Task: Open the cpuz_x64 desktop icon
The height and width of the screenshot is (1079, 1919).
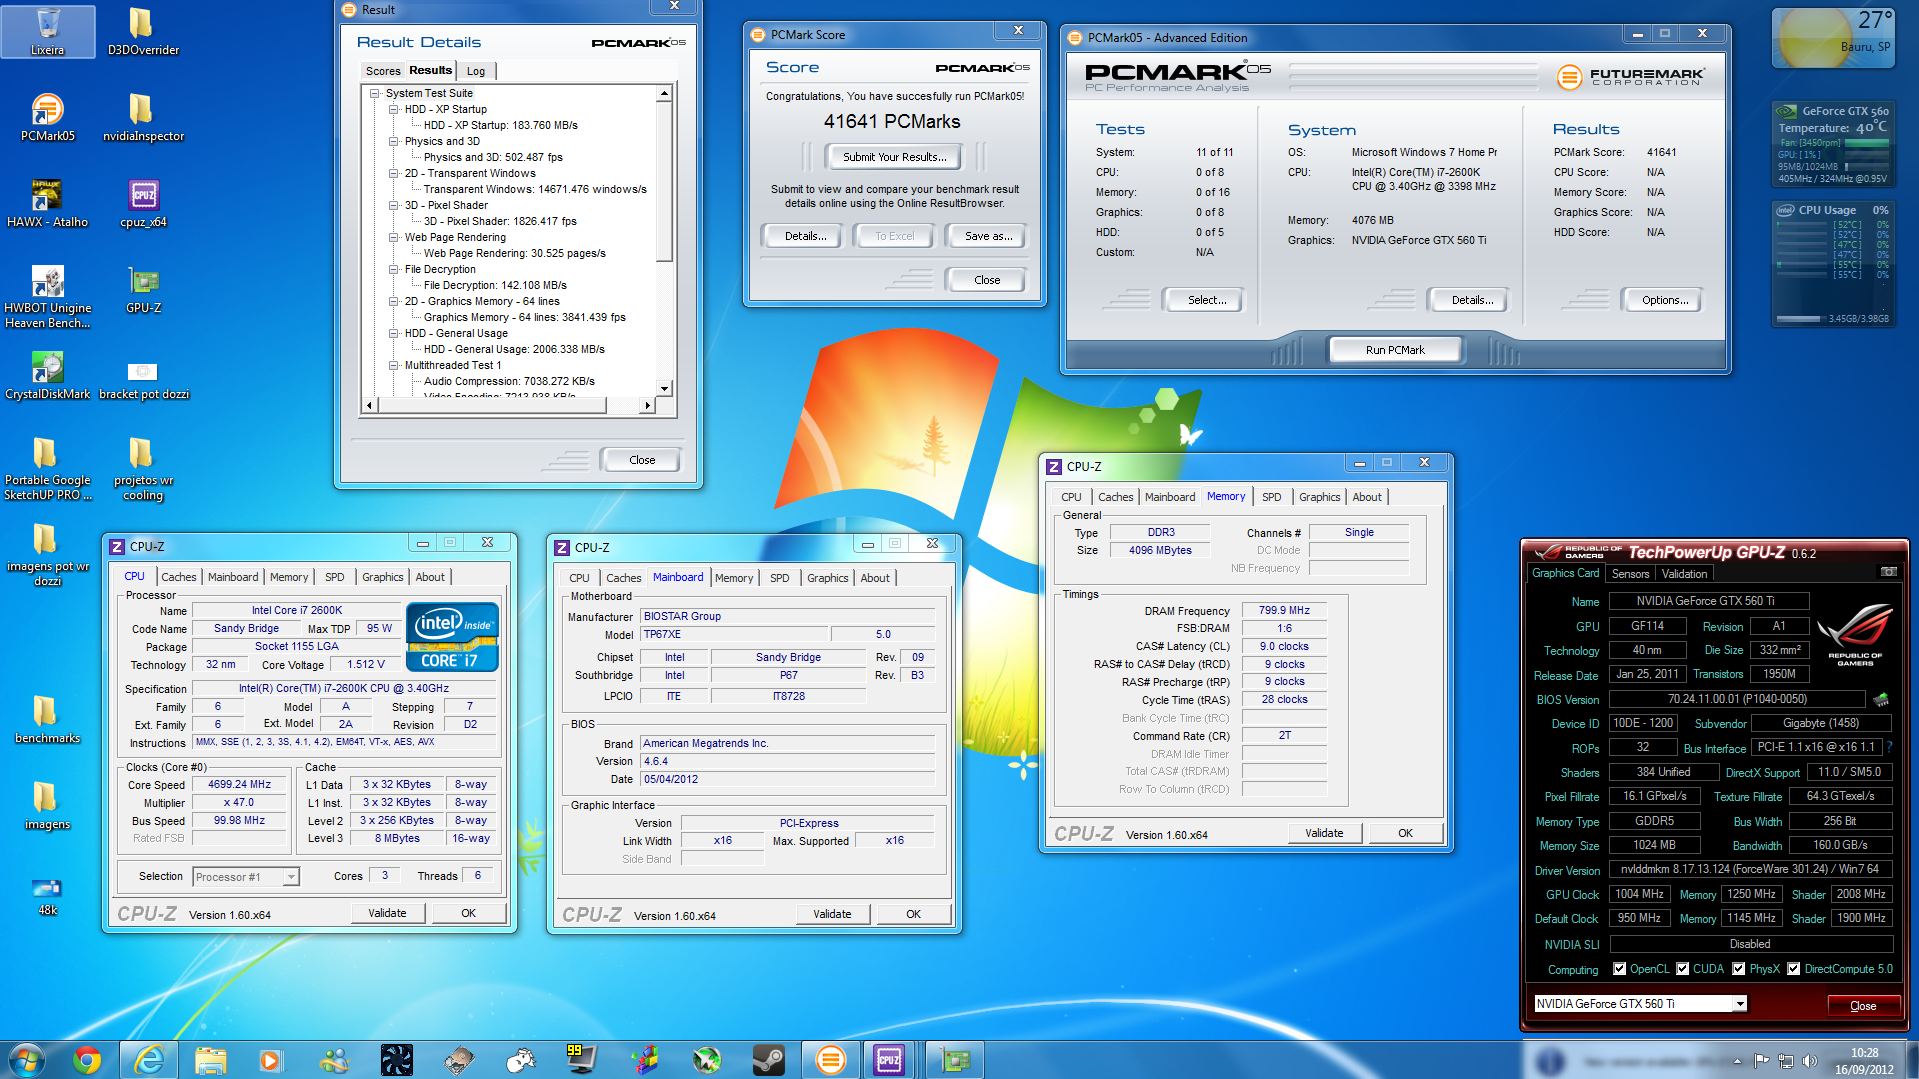Action: [x=143, y=203]
